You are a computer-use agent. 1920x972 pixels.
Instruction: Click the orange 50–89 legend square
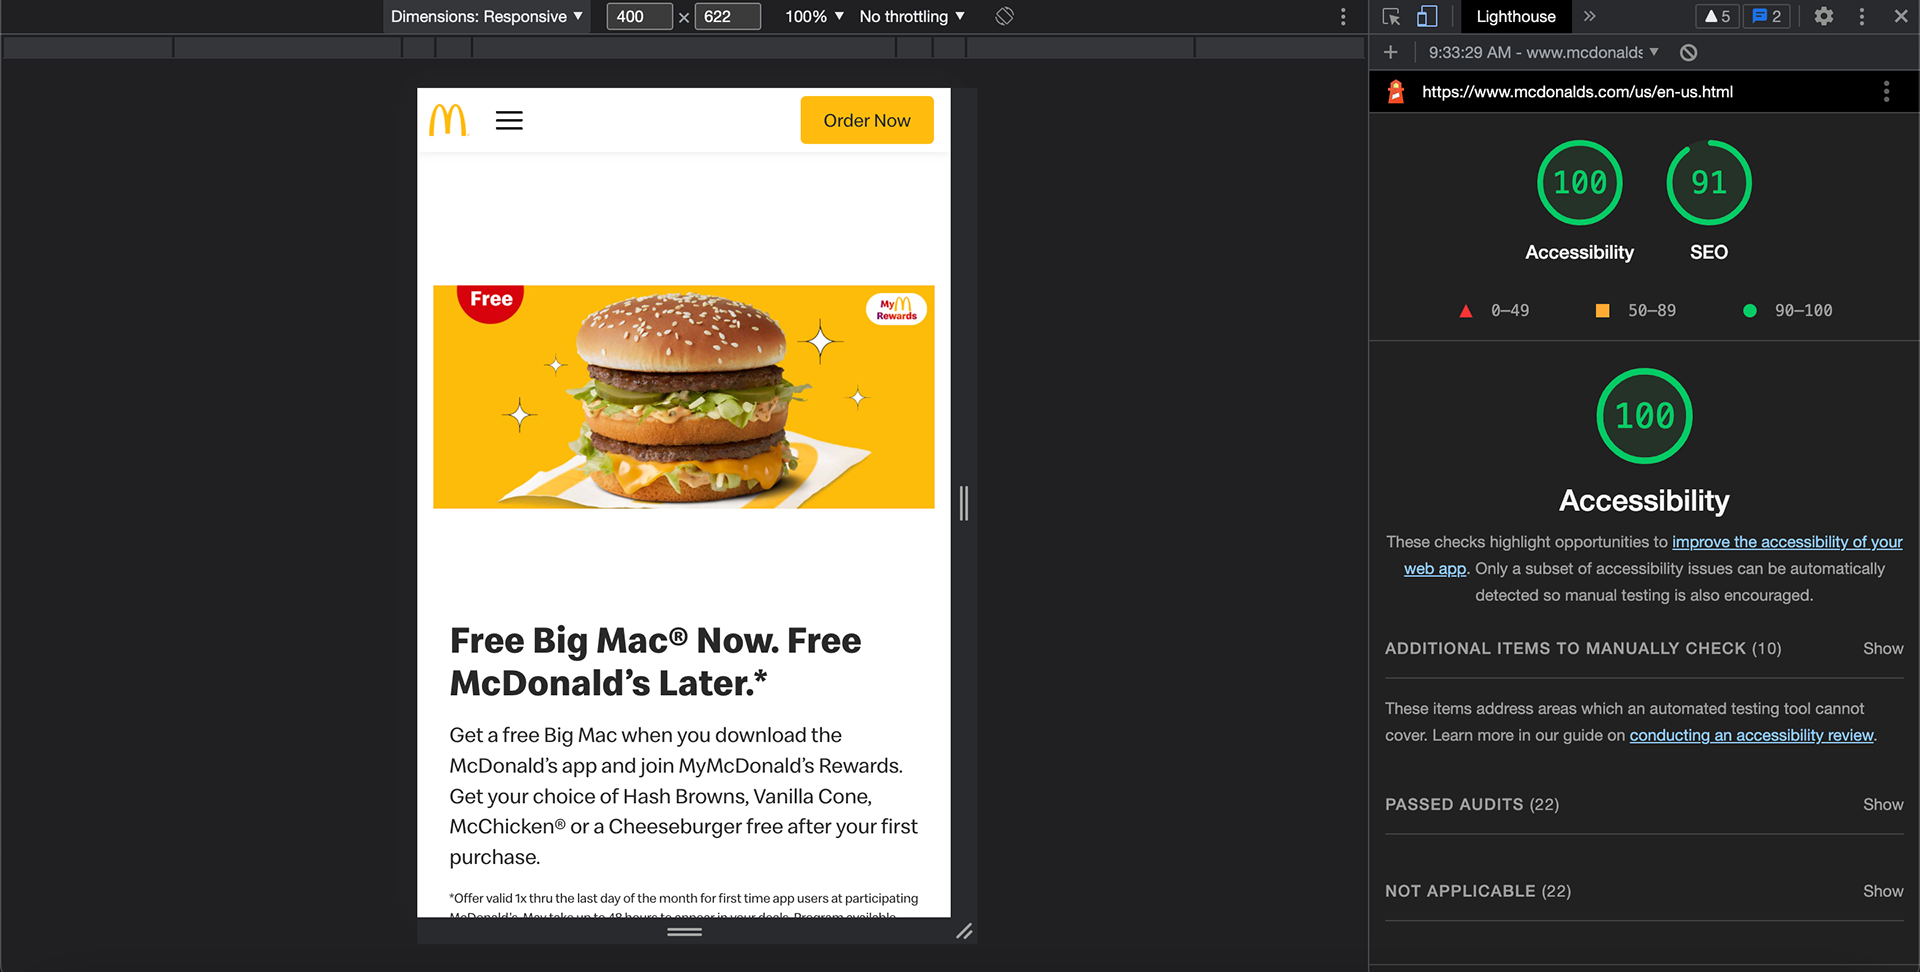(1602, 311)
